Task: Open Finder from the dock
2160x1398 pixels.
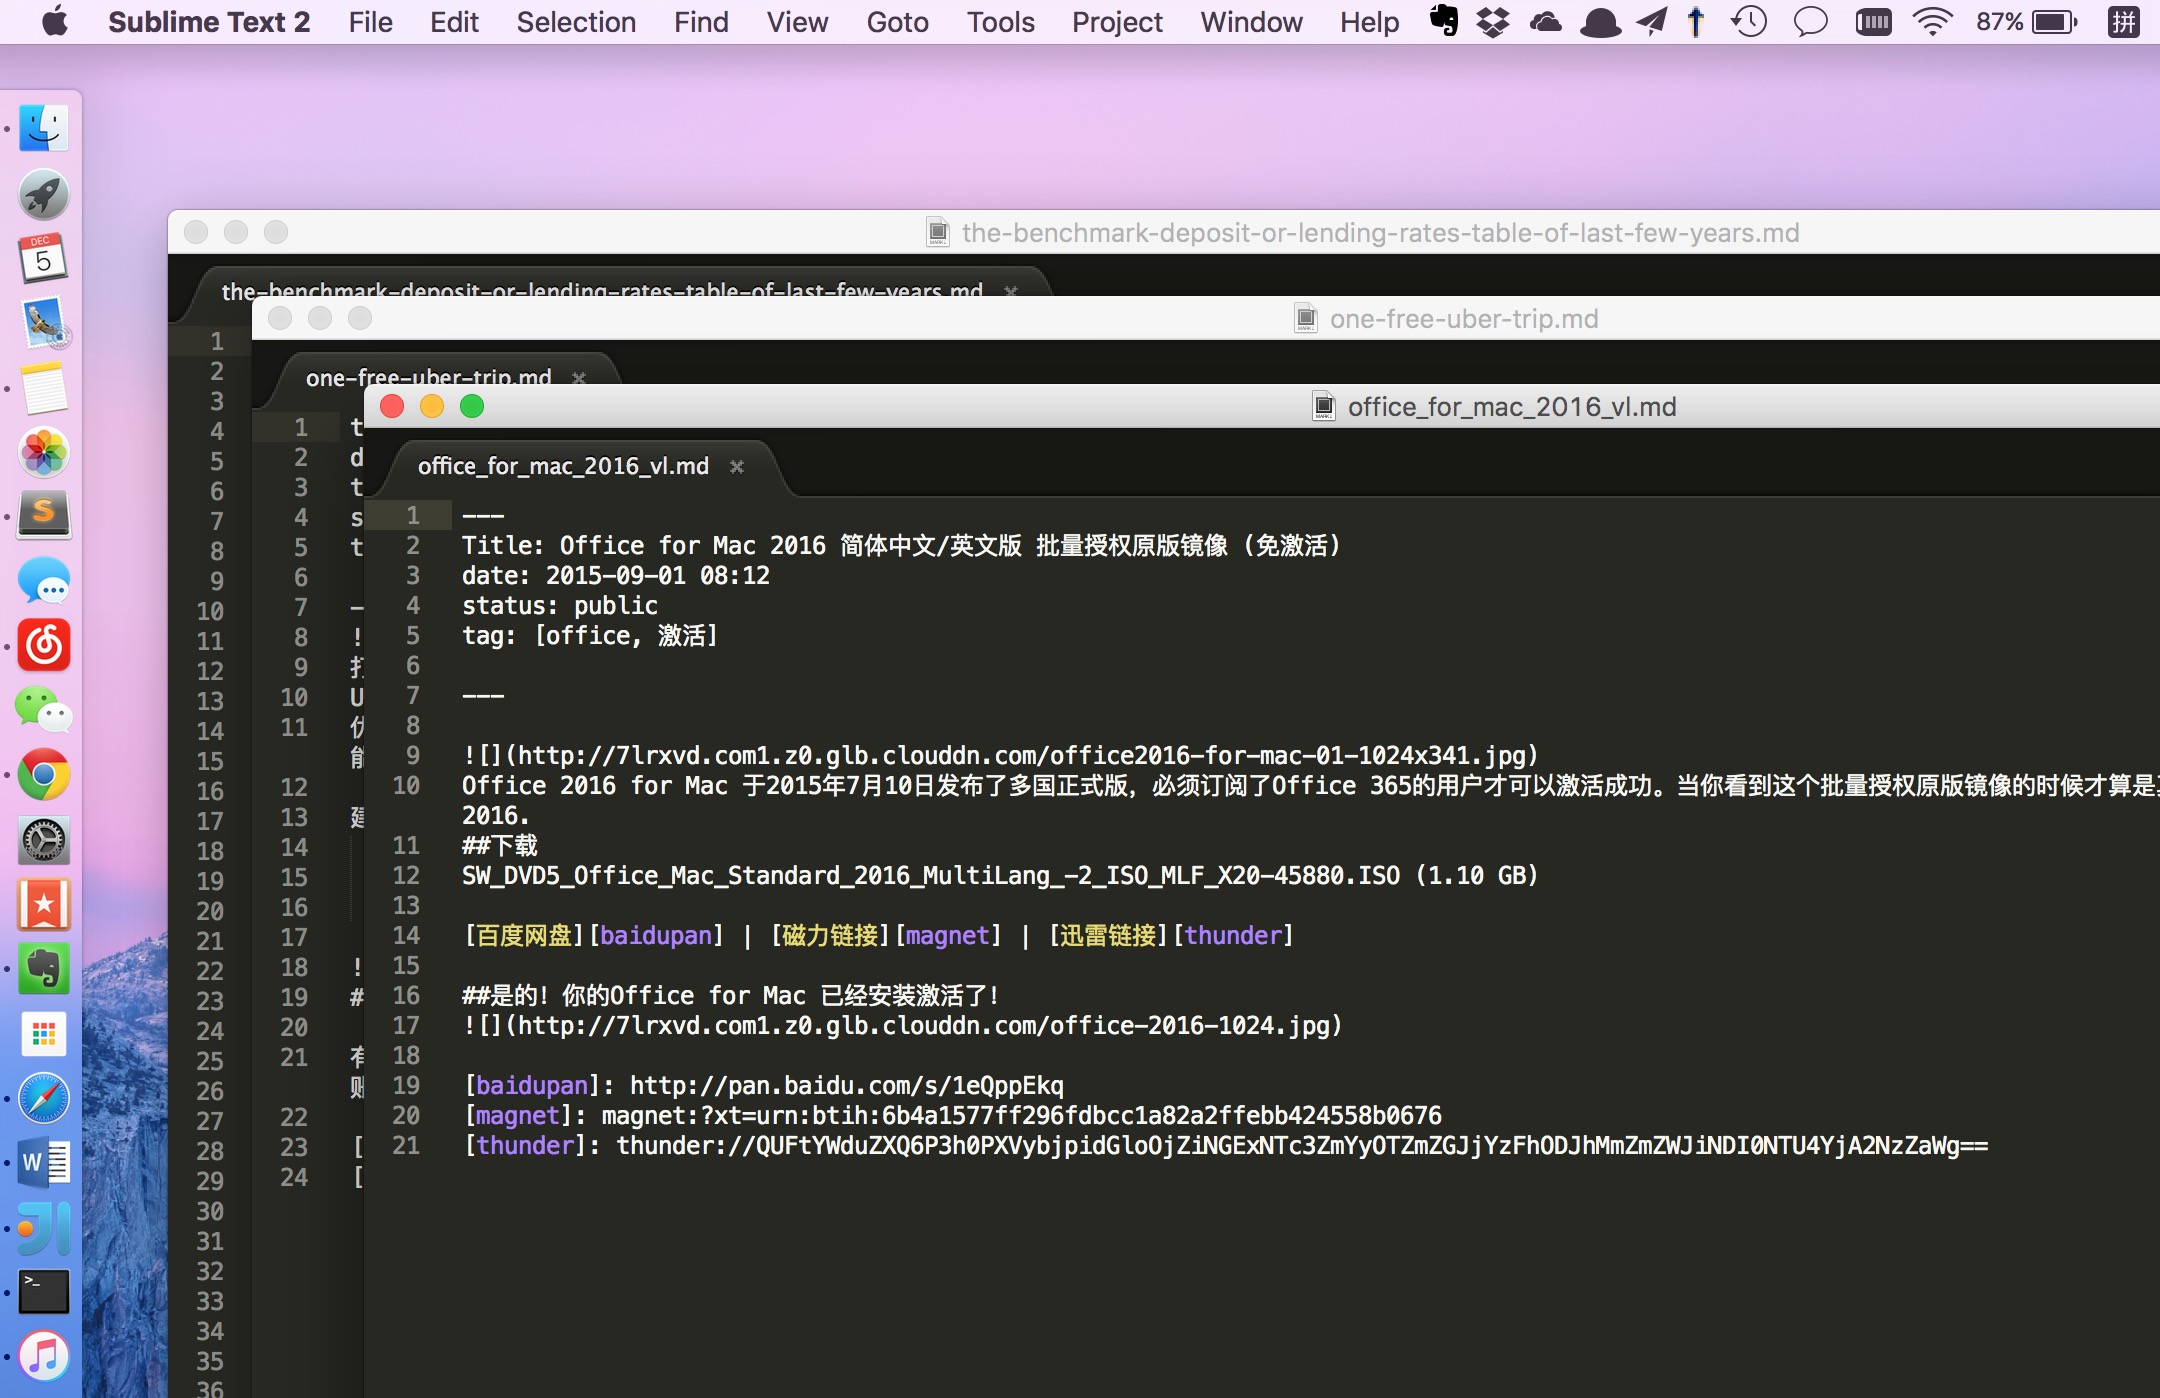Action: tap(44, 128)
